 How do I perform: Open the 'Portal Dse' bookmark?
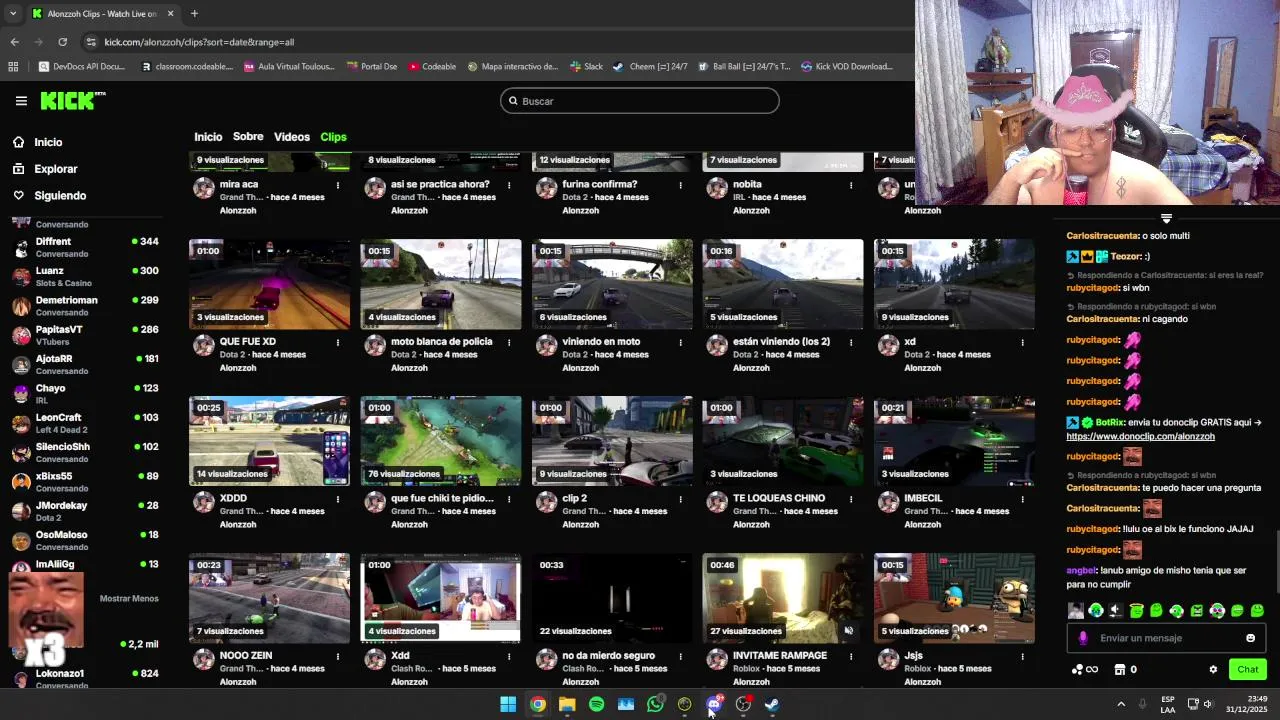coord(371,67)
